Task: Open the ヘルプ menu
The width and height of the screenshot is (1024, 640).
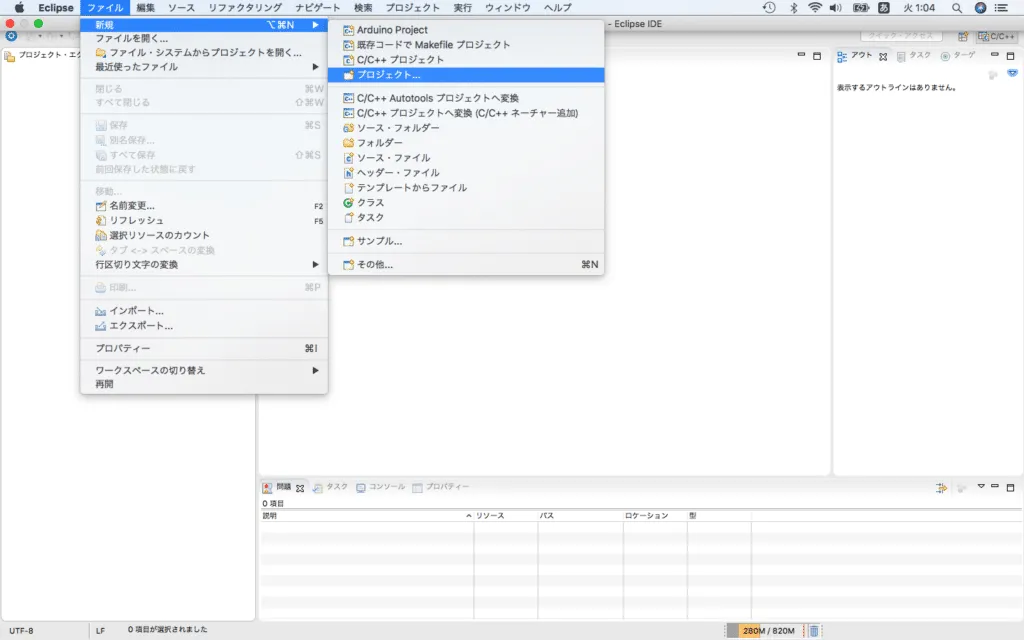Action: click(x=557, y=8)
